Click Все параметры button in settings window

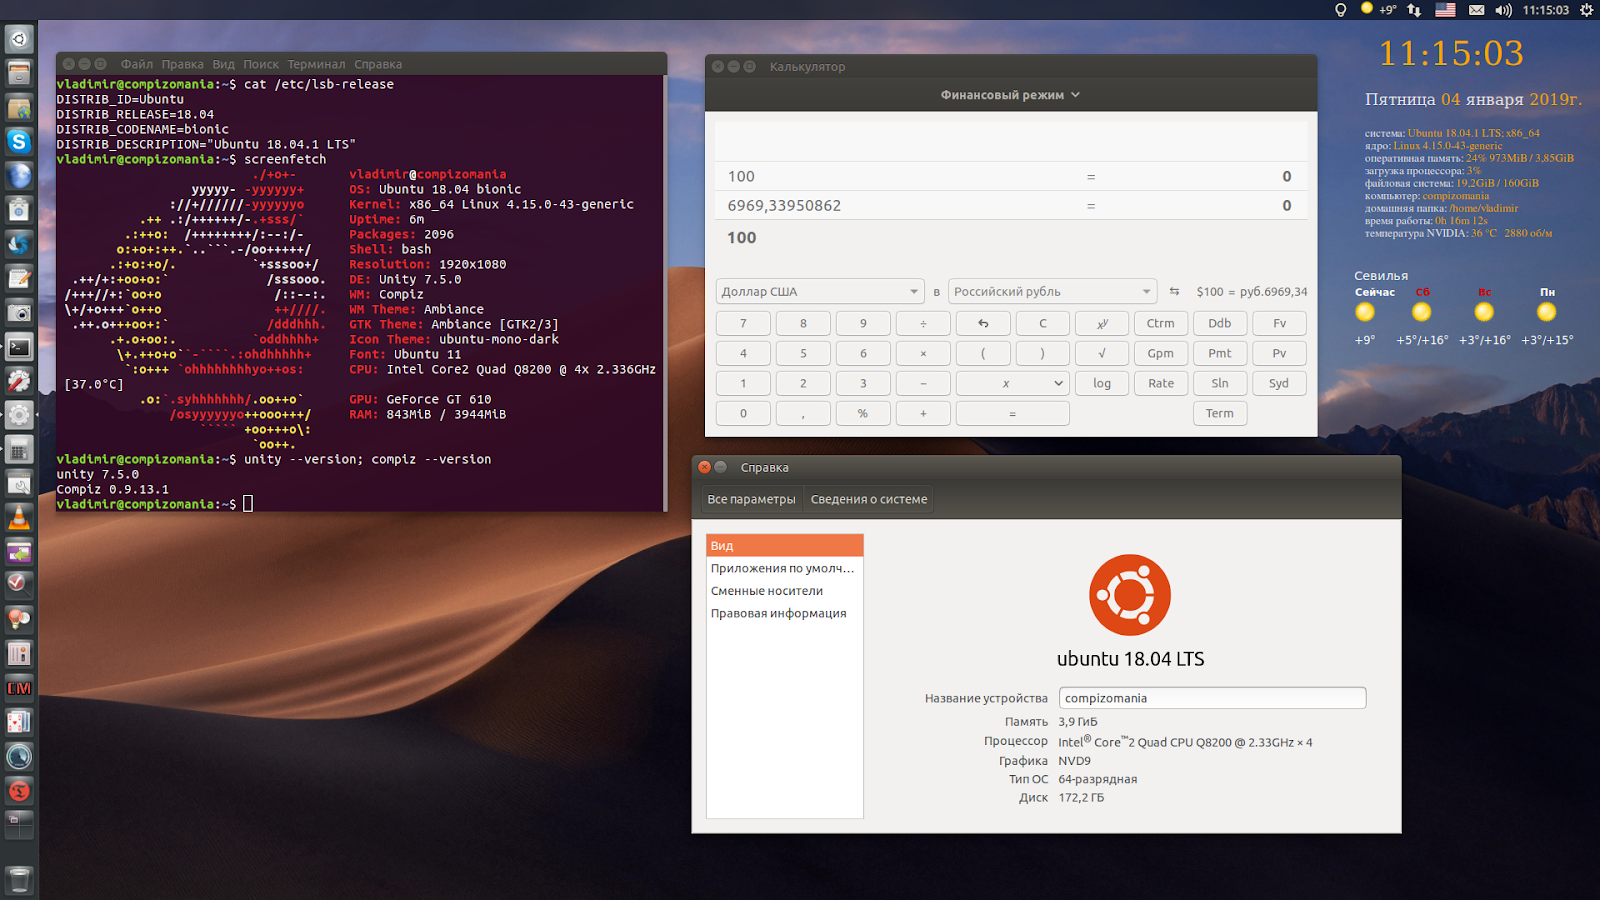click(x=751, y=499)
